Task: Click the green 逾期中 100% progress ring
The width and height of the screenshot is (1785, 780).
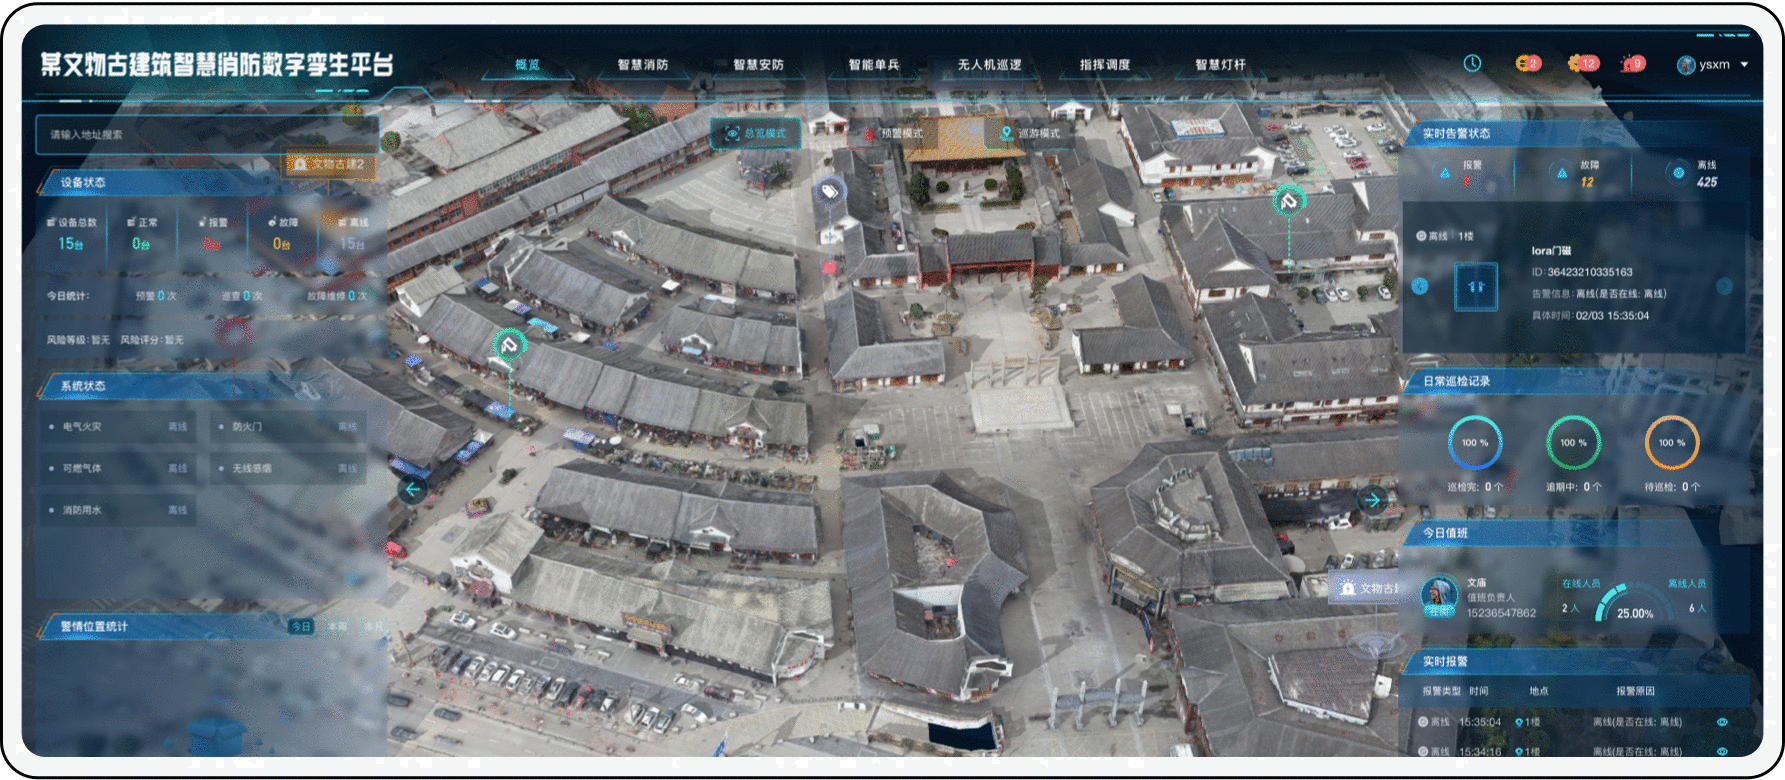Action: (1573, 442)
